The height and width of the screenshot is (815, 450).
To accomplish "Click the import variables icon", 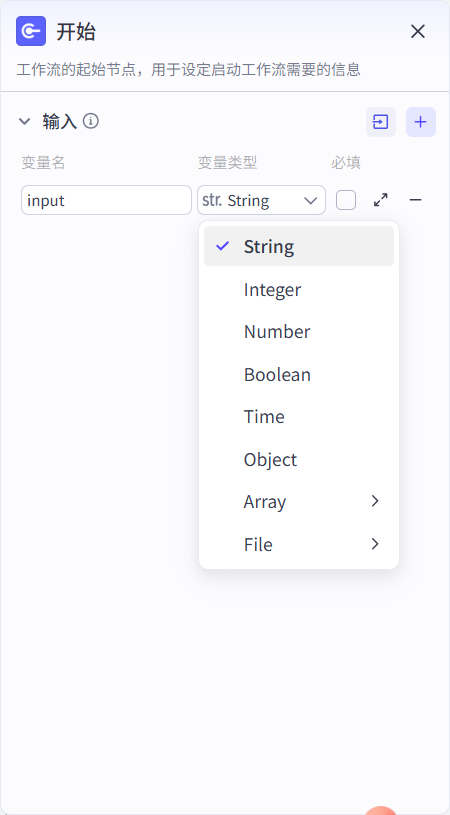I will pyautogui.click(x=381, y=122).
